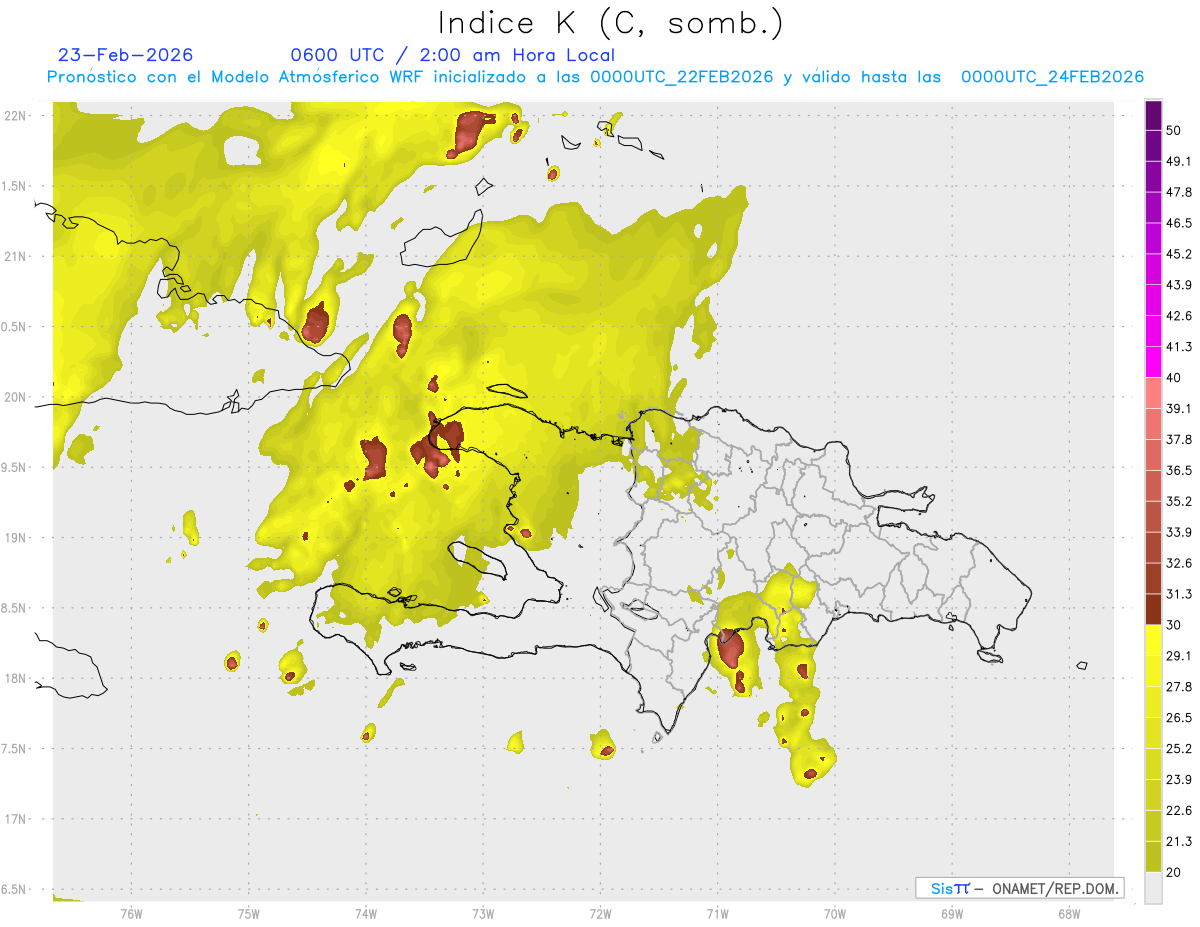Click the olive colorbar segment between 20 and 21.3
This screenshot has width=1200, height=927.
1153,856
